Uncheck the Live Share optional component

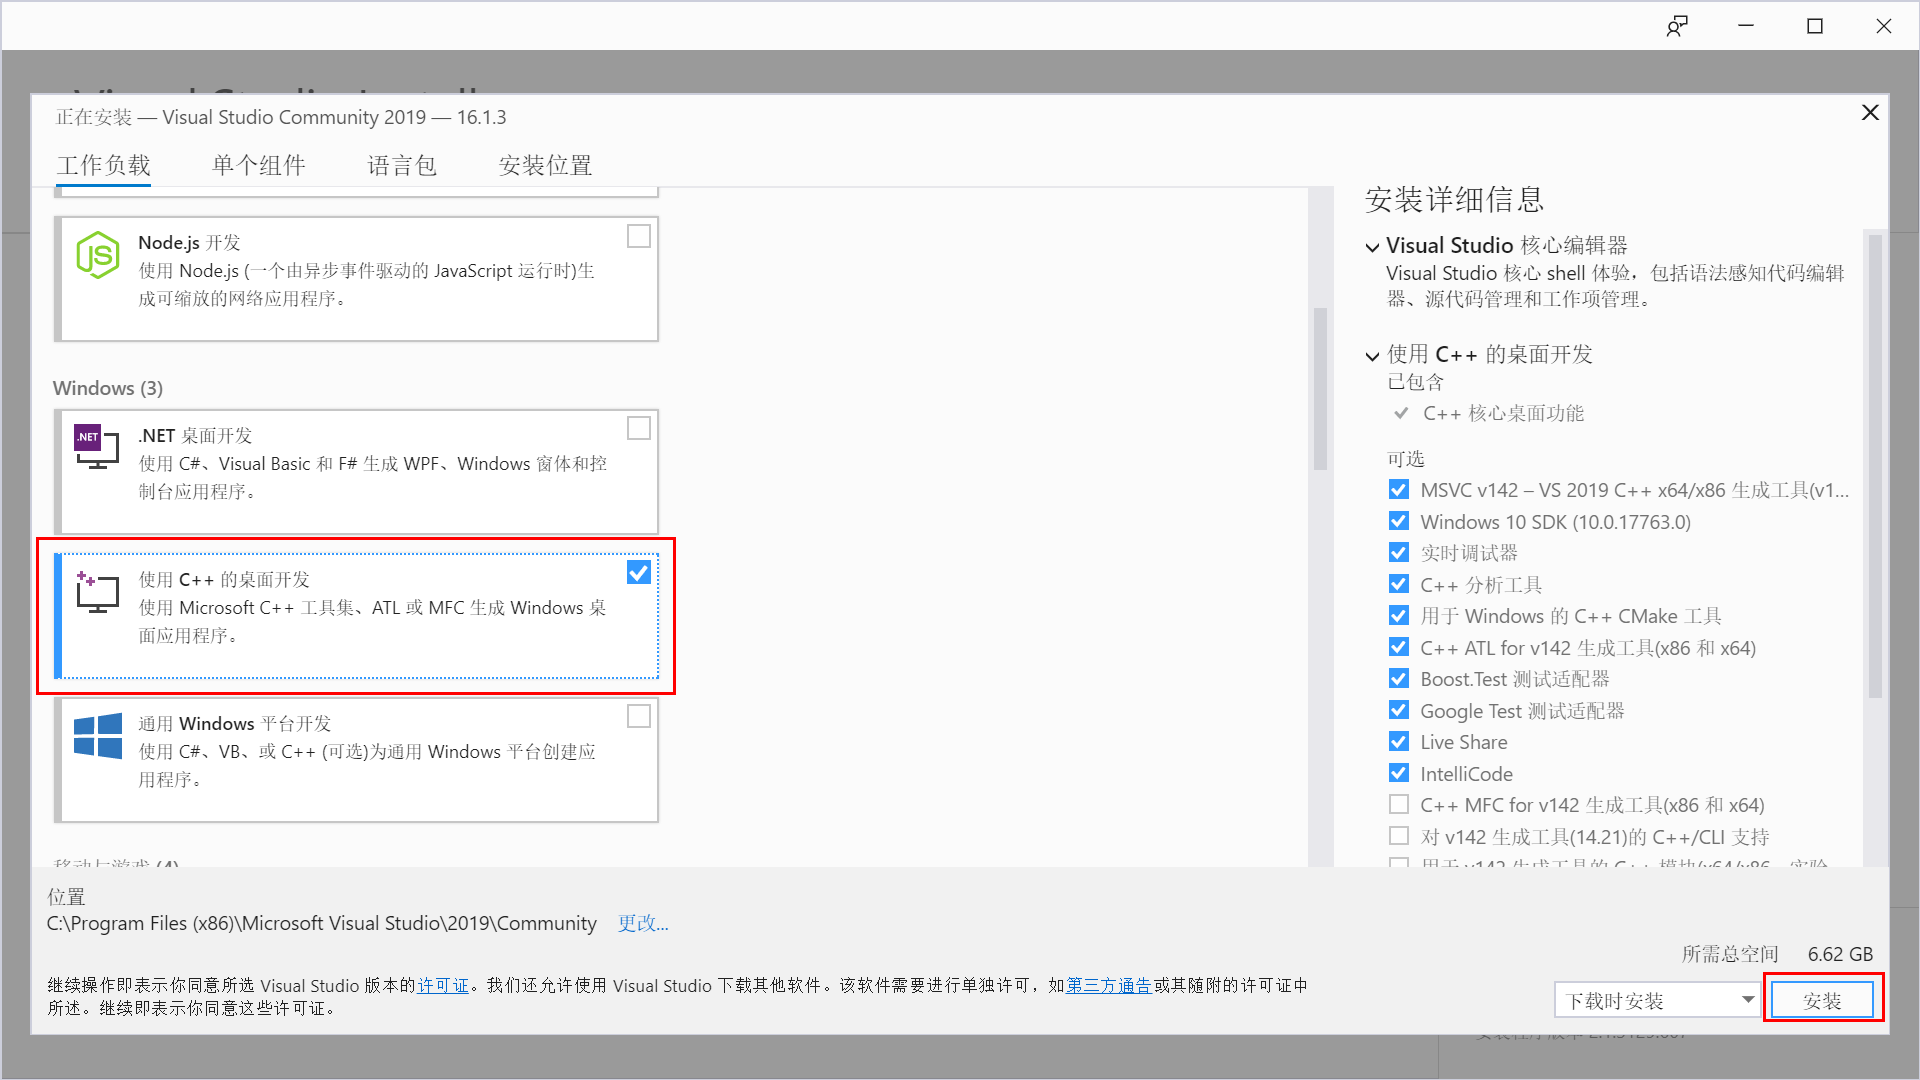(x=1398, y=742)
